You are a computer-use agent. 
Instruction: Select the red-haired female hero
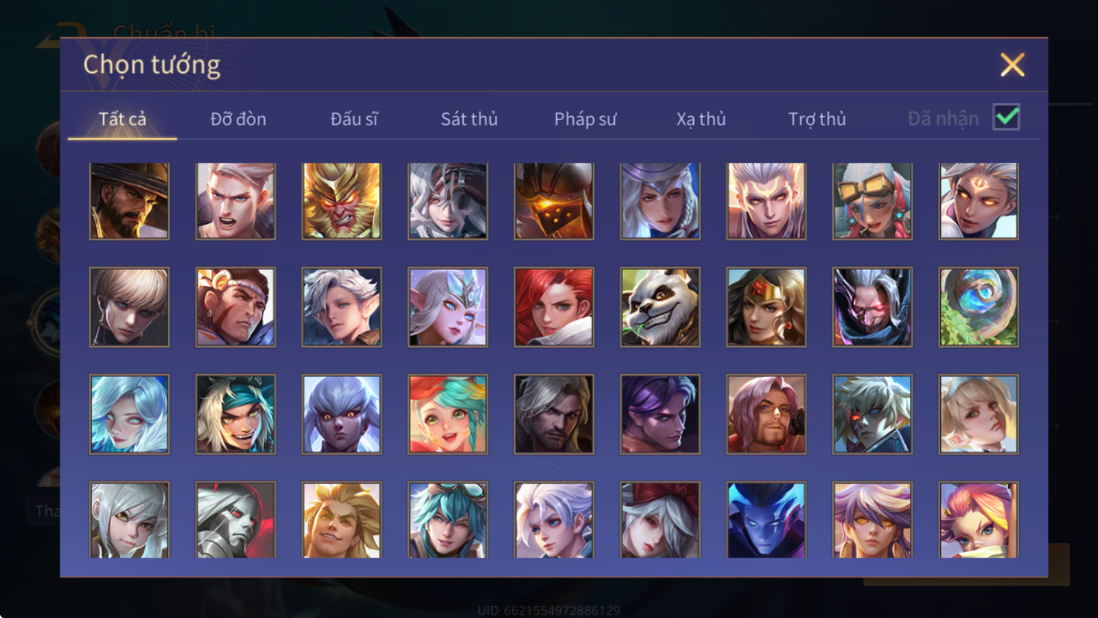click(554, 307)
